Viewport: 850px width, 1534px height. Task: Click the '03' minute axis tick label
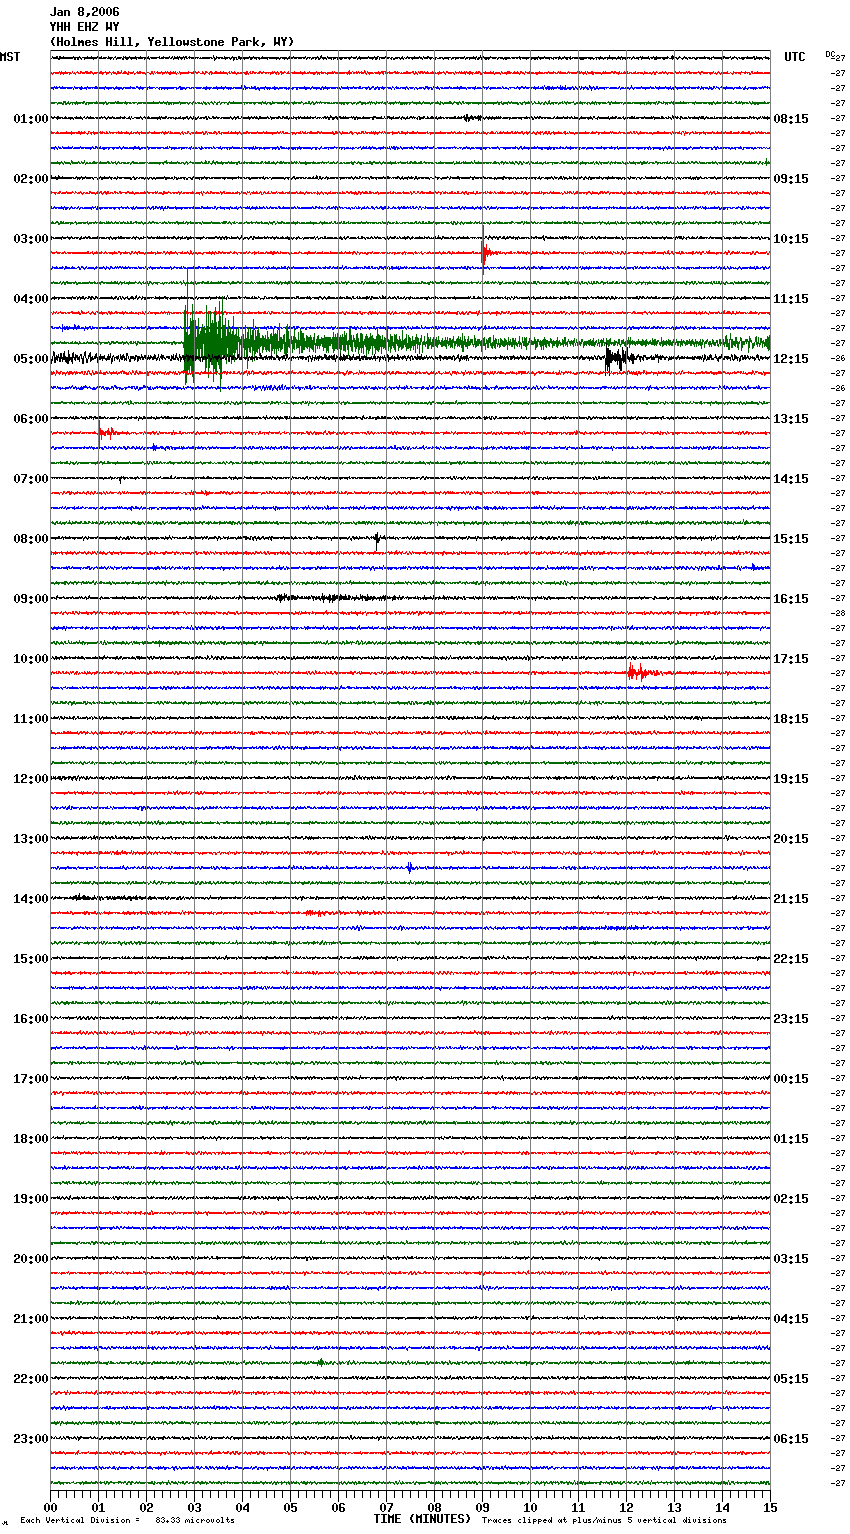coord(195,1507)
